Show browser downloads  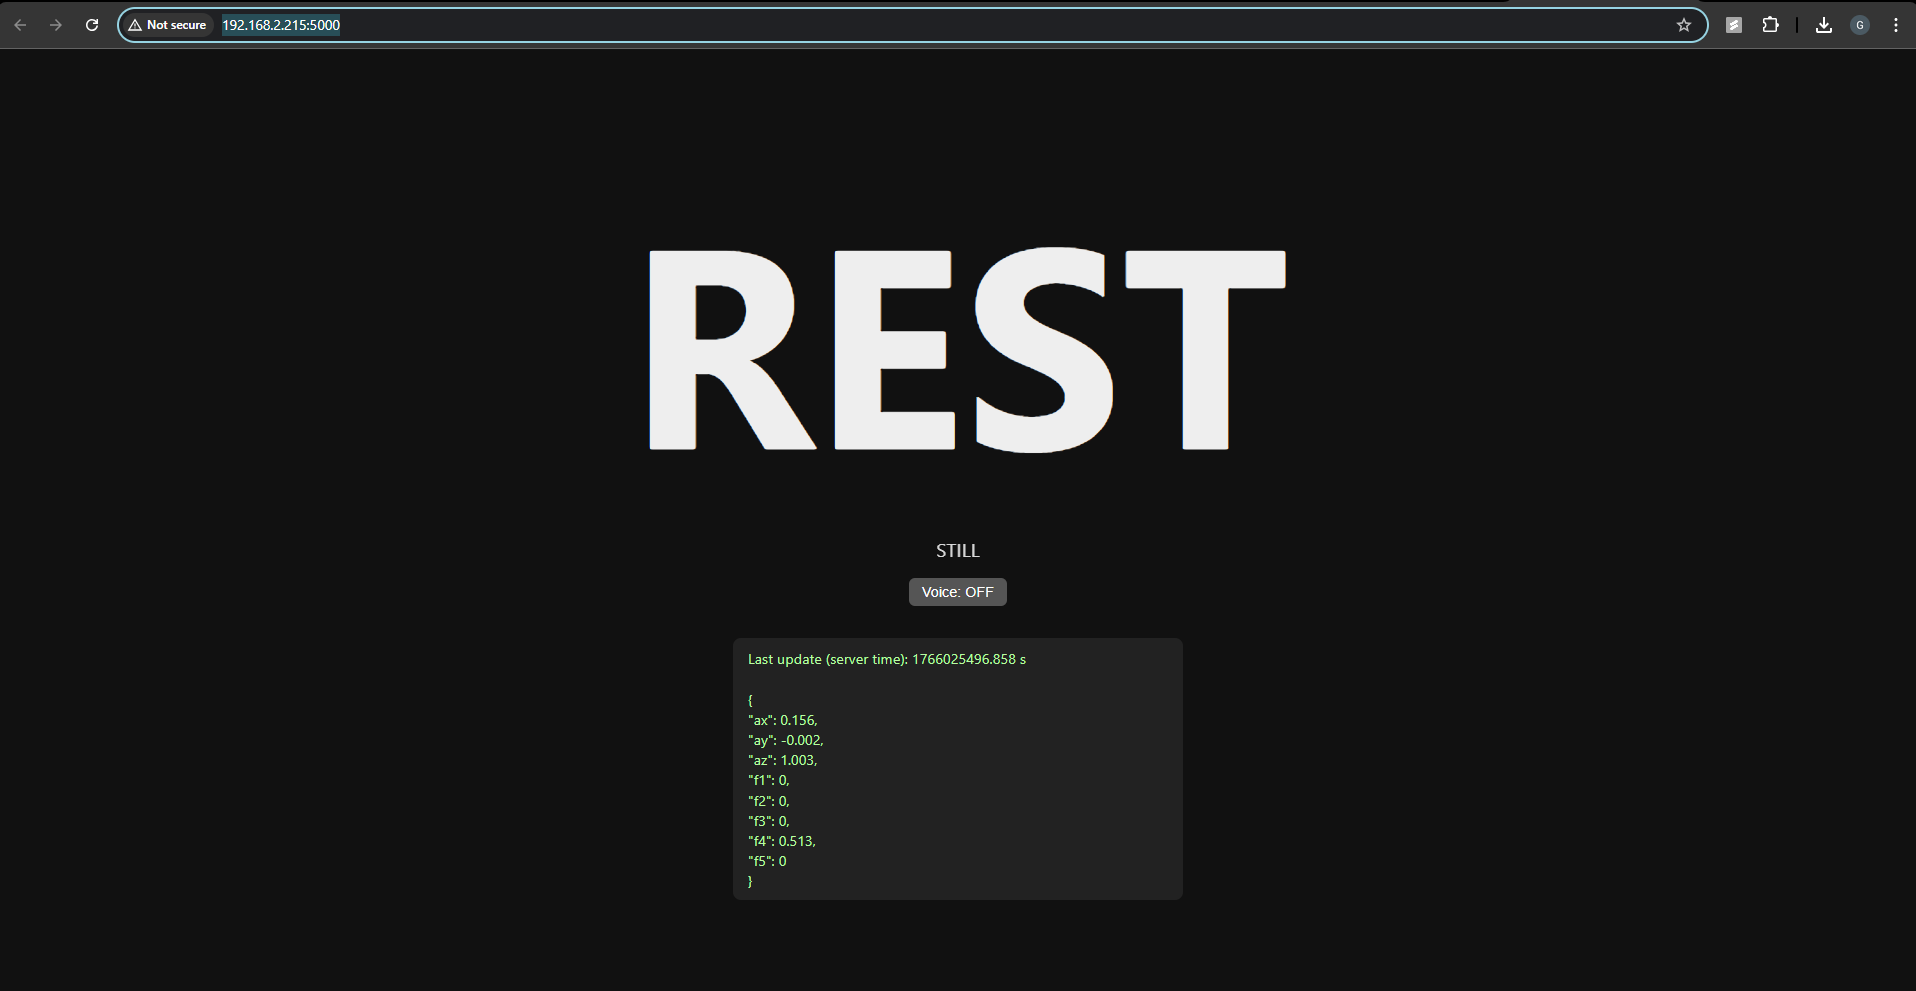click(x=1824, y=25)
